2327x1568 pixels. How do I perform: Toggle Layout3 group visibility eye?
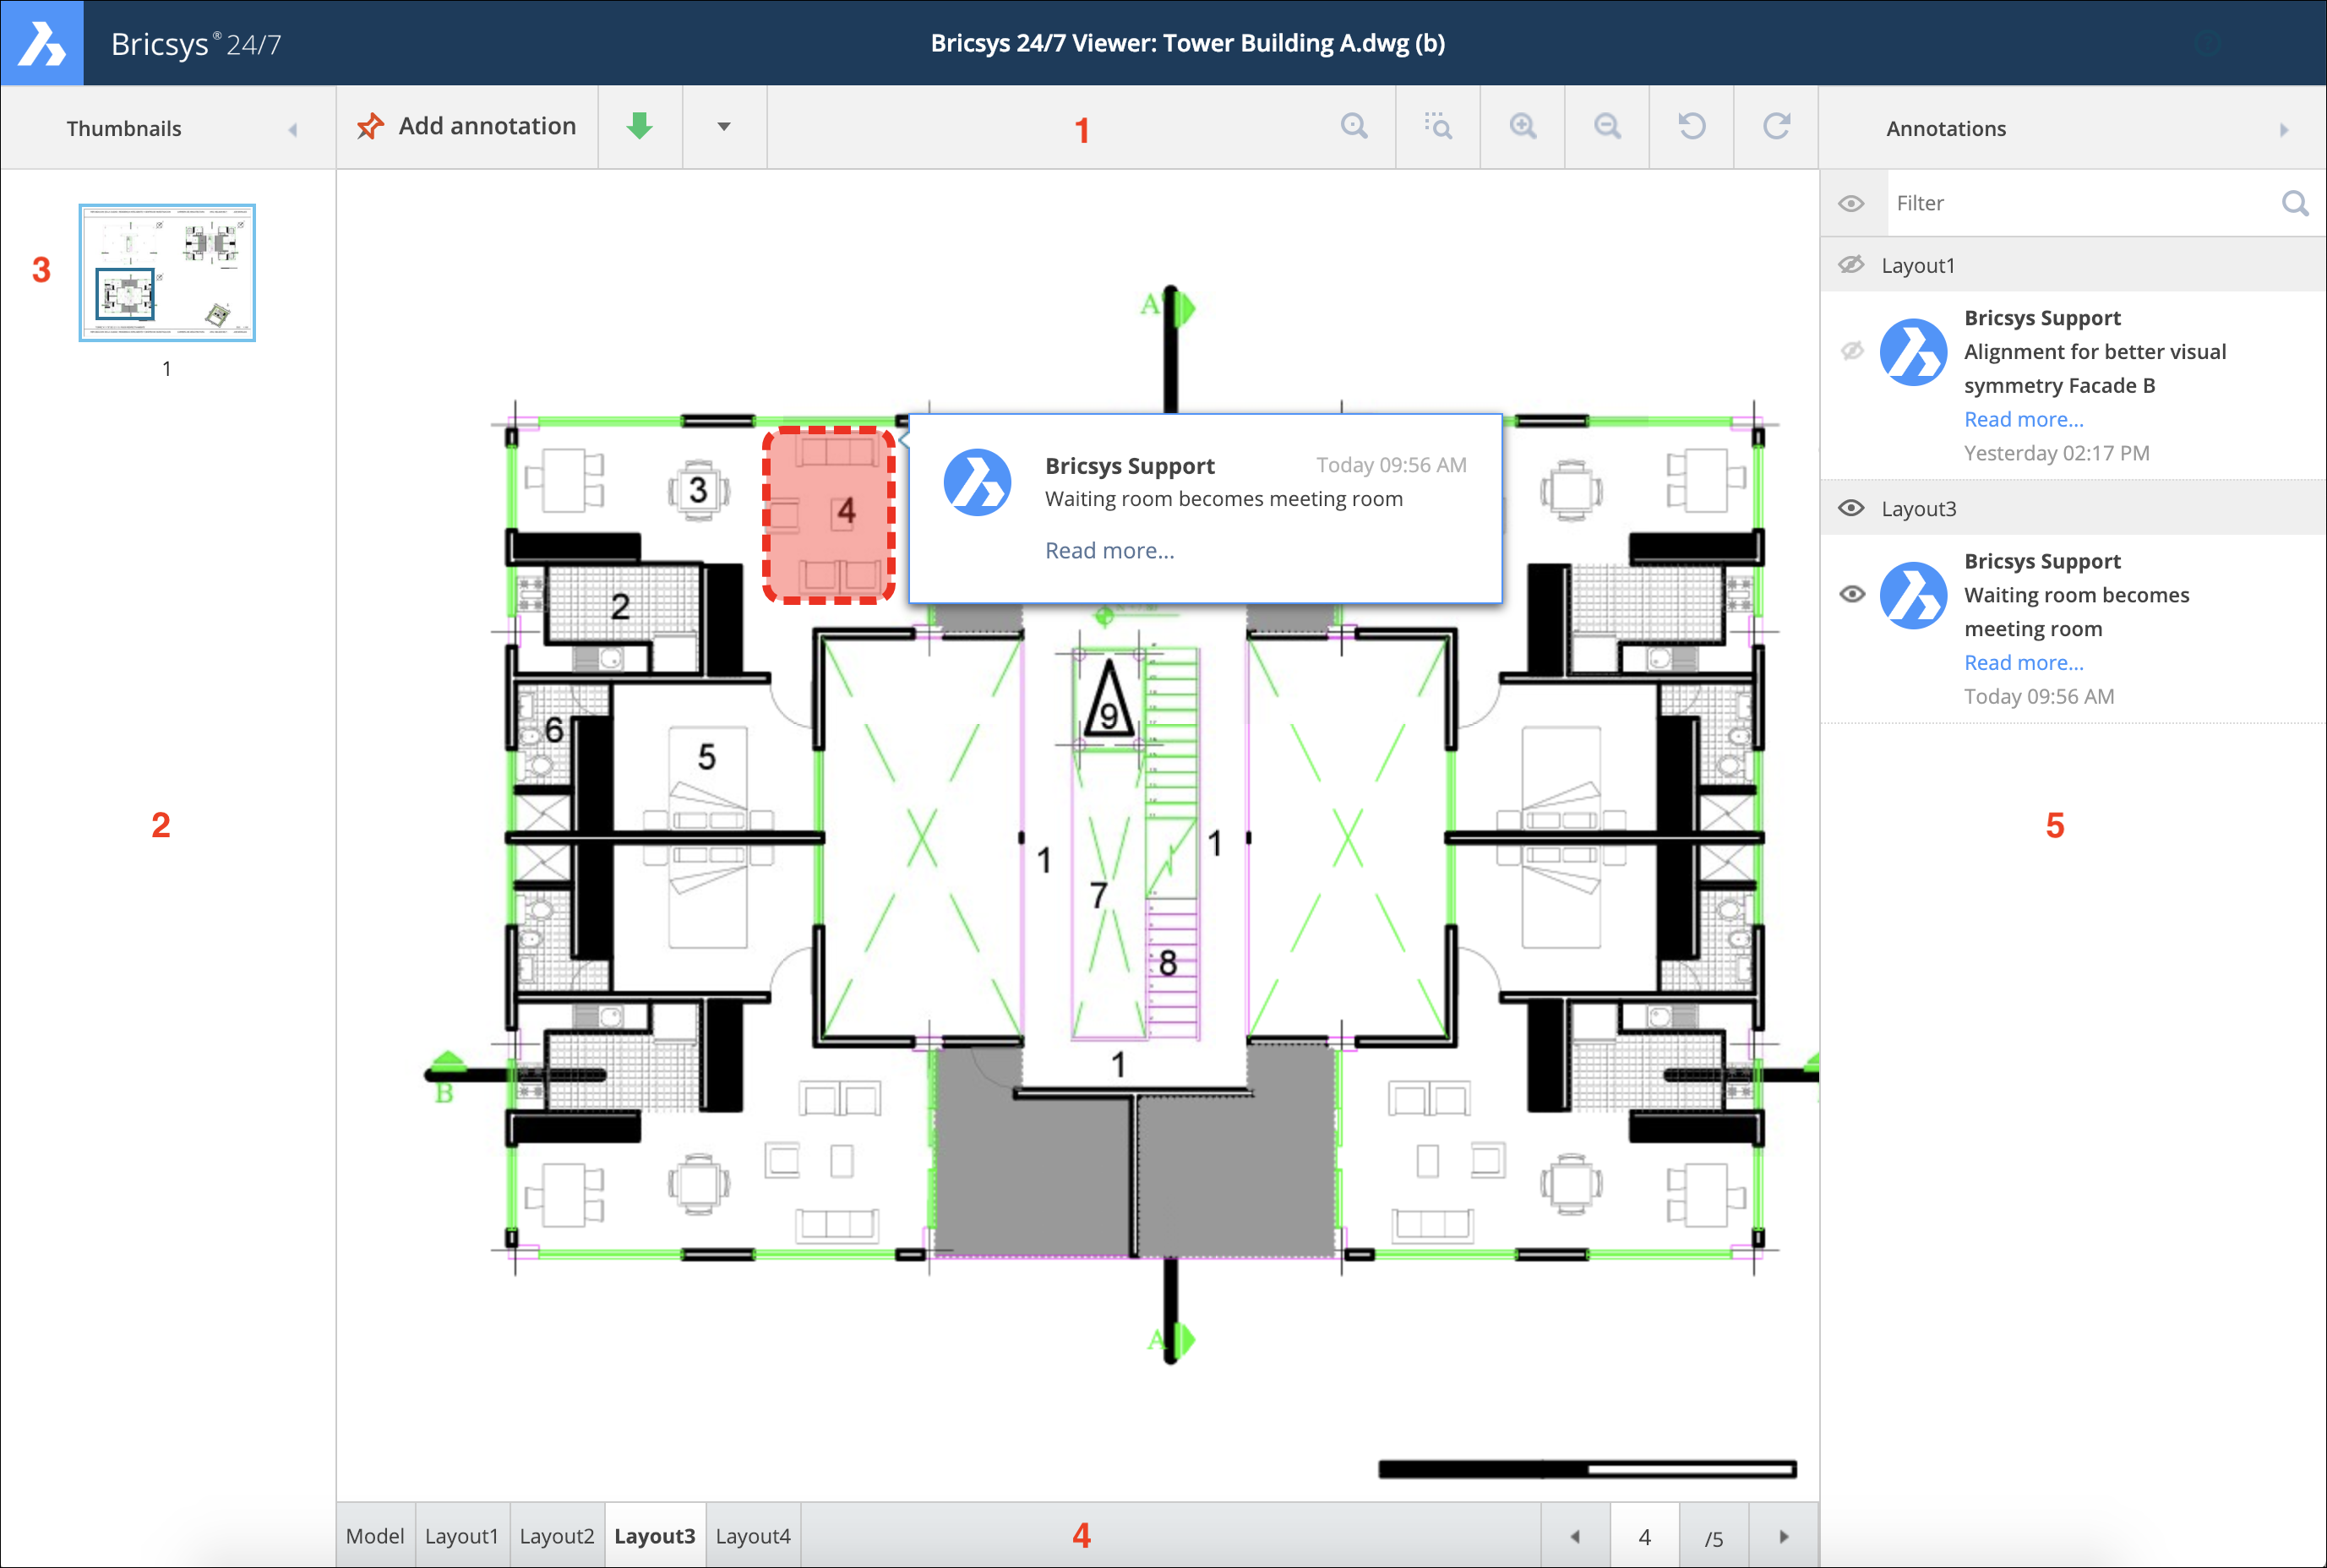tap(1852, 508)
